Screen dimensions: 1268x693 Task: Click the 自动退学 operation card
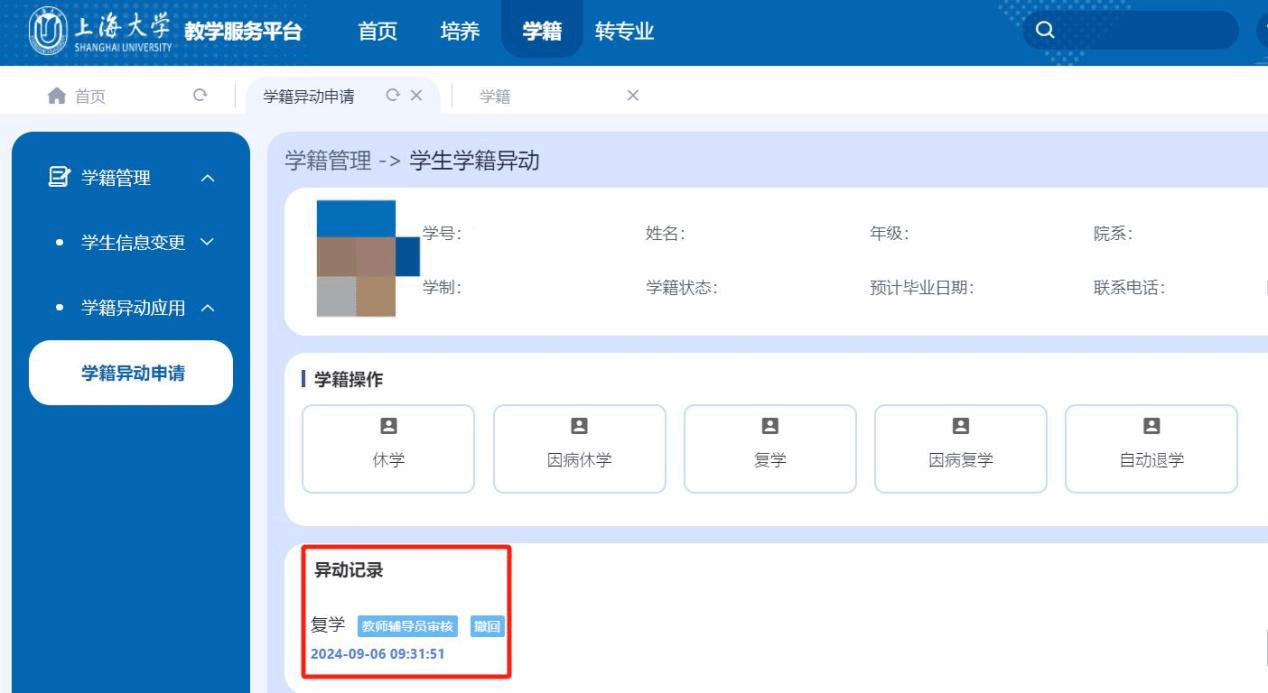[x=1151, y=448]
